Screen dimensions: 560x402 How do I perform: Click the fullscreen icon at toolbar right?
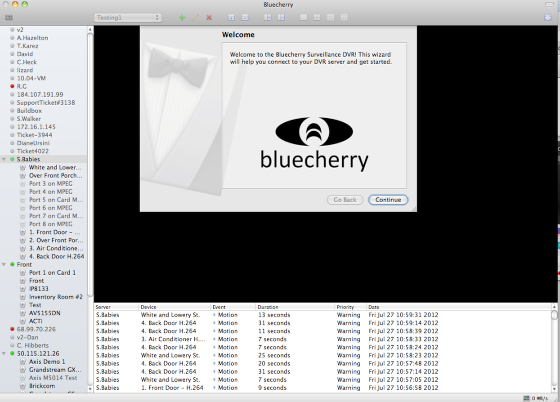[x=548, y=17]
